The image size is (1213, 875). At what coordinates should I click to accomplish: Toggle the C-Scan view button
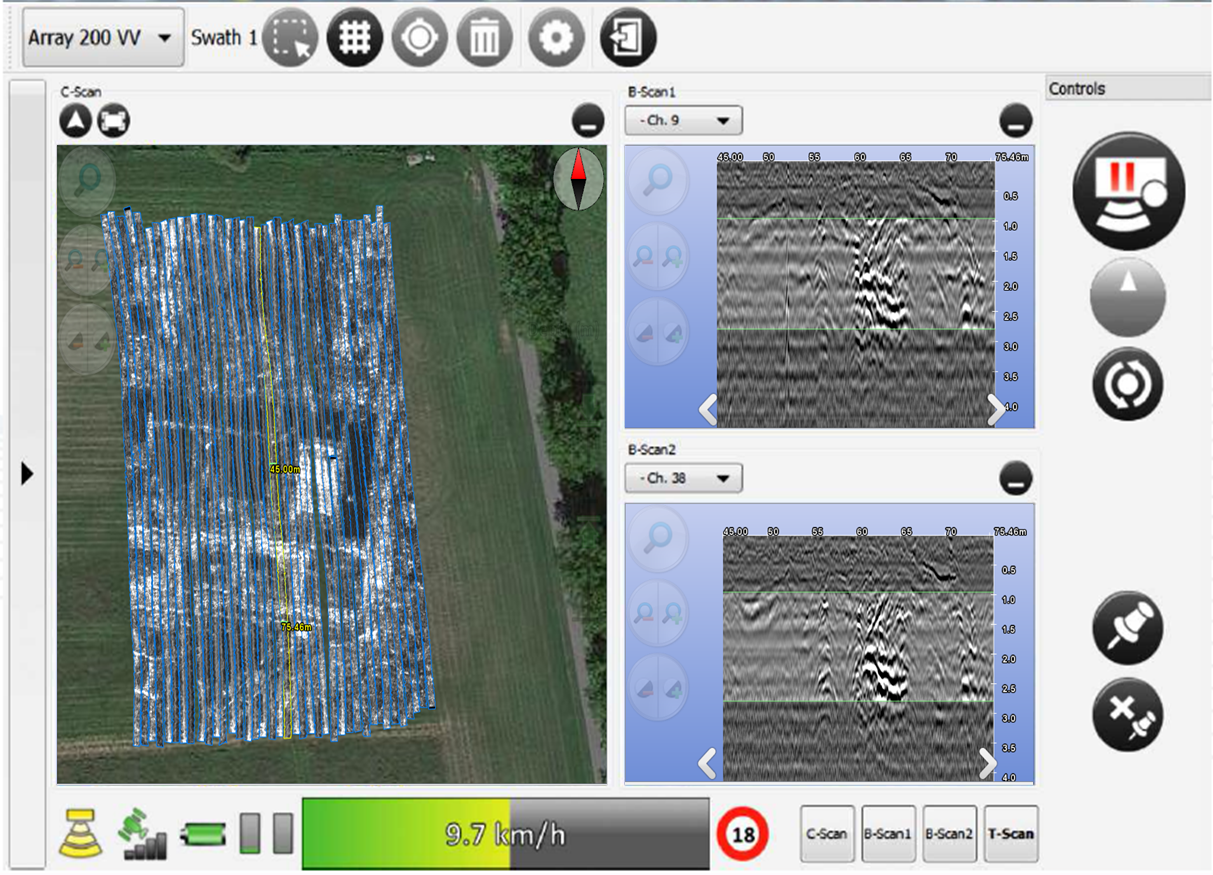[827, 834]
